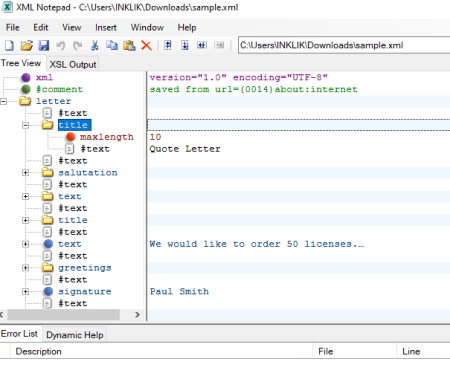The height and width of the screenshot is (379, 450).
Task: Delete node with the red X icon
Action: point(146,45)
